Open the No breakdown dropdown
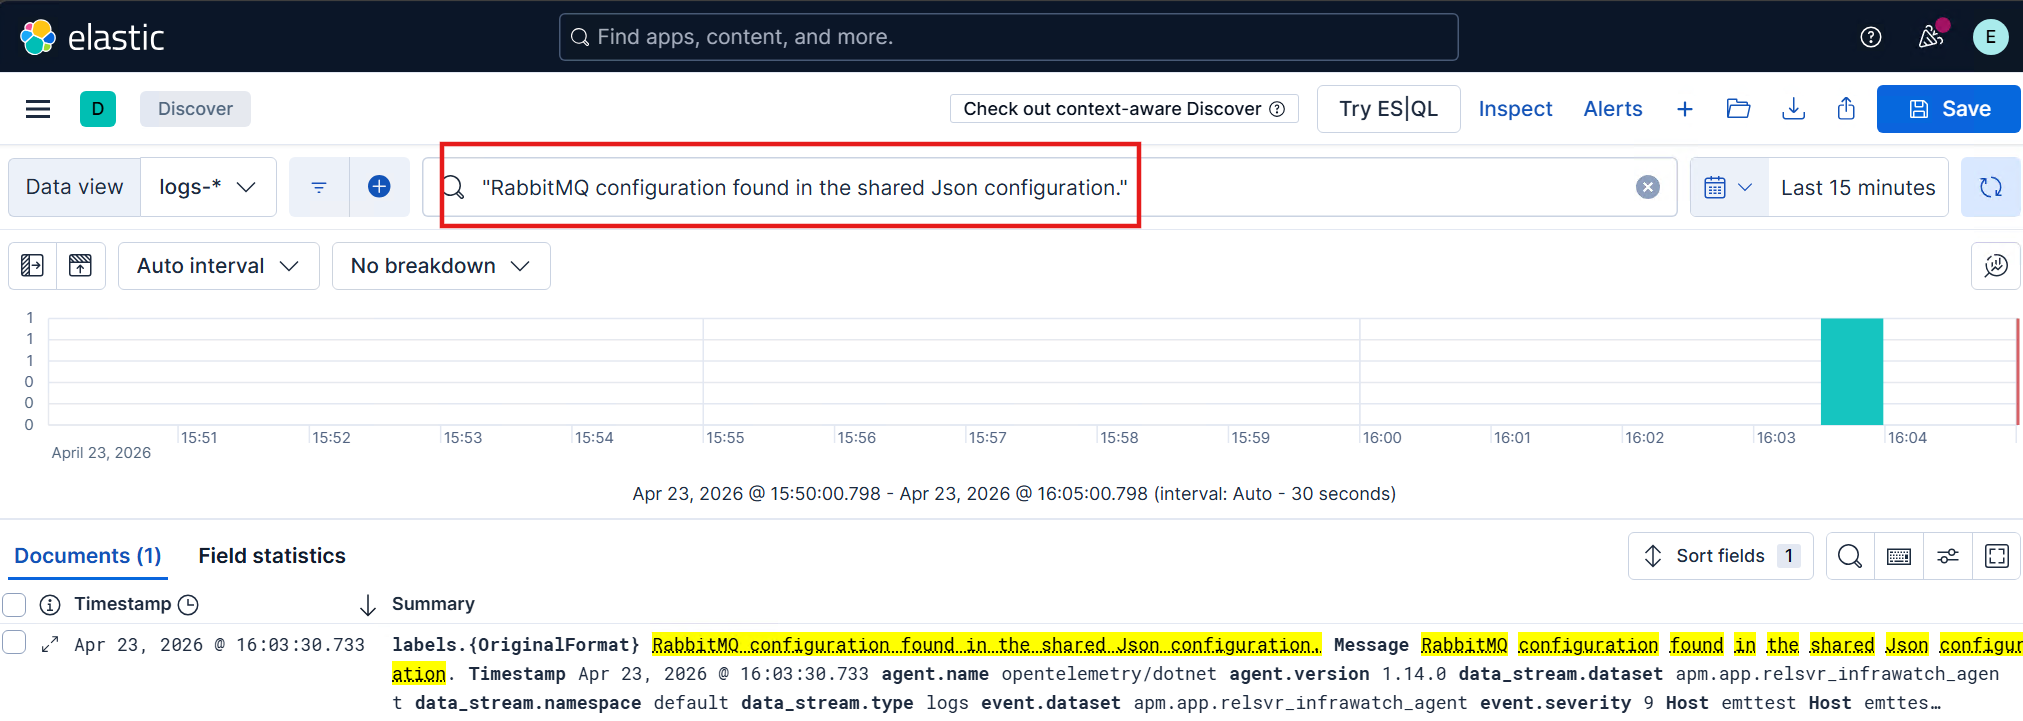The image size is (2023, 721). click(x=441, y=266)
